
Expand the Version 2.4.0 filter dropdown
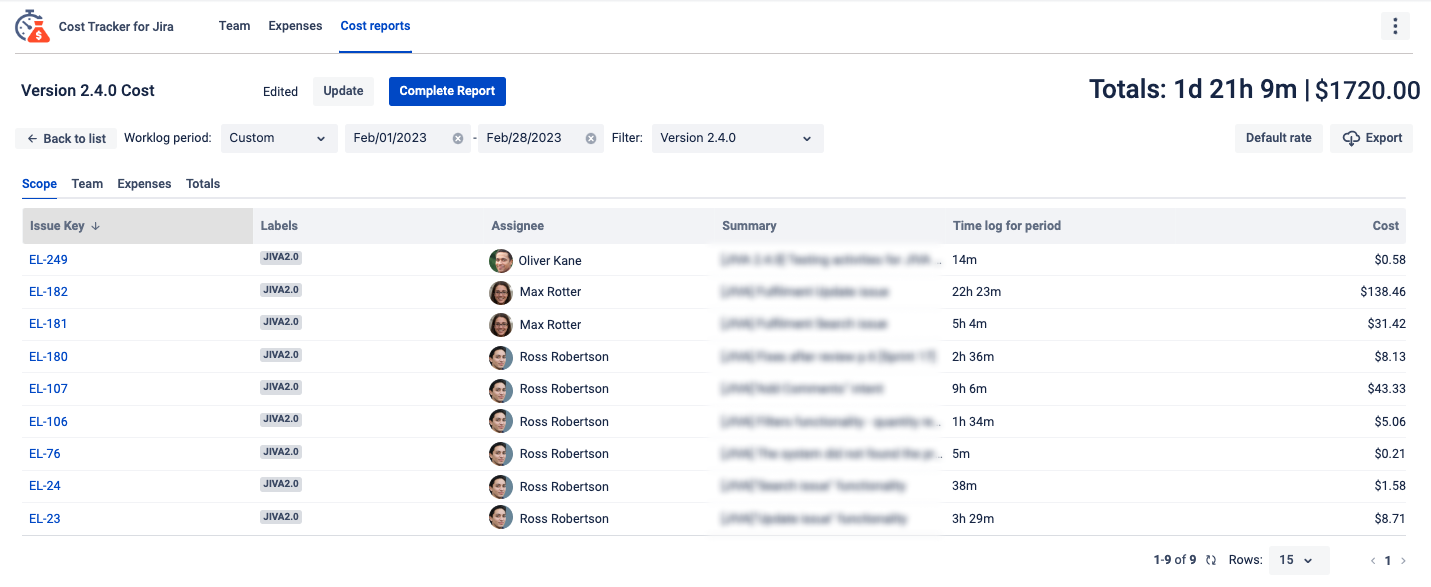point(737,139)
